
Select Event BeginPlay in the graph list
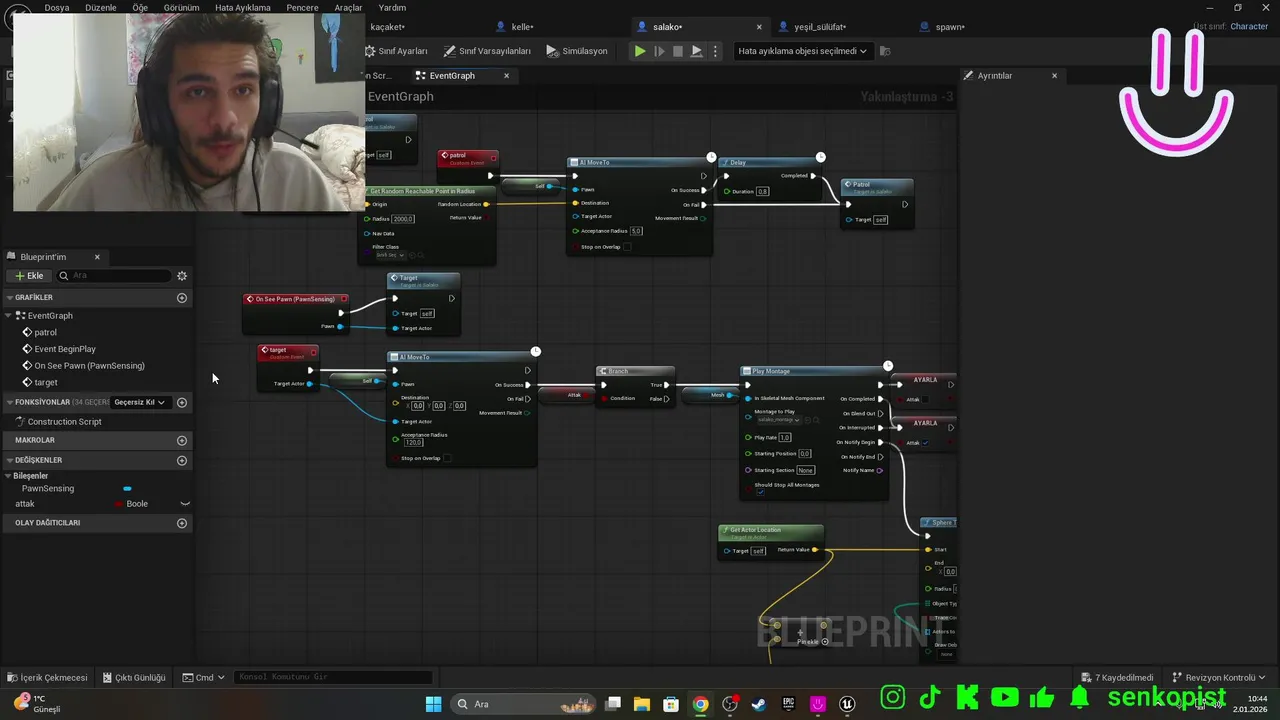pyautogui.click(x=65, y=349)
